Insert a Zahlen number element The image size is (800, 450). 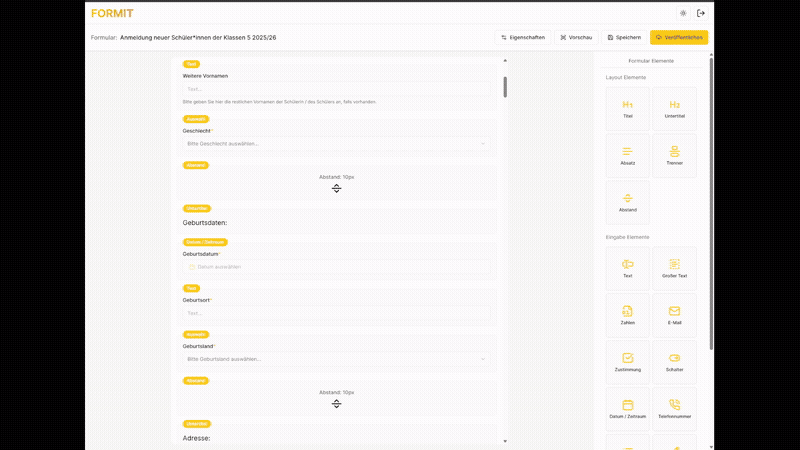coord(627,315)
